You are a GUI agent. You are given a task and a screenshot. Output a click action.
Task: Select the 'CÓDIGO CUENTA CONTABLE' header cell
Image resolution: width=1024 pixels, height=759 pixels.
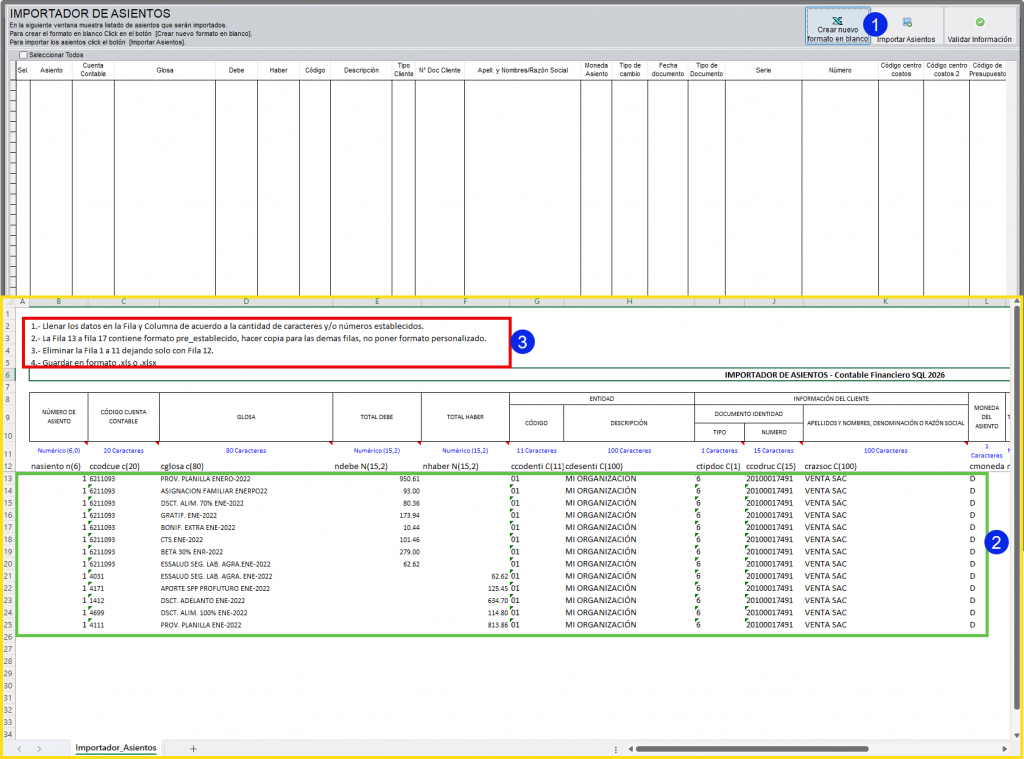pos(123,417)
